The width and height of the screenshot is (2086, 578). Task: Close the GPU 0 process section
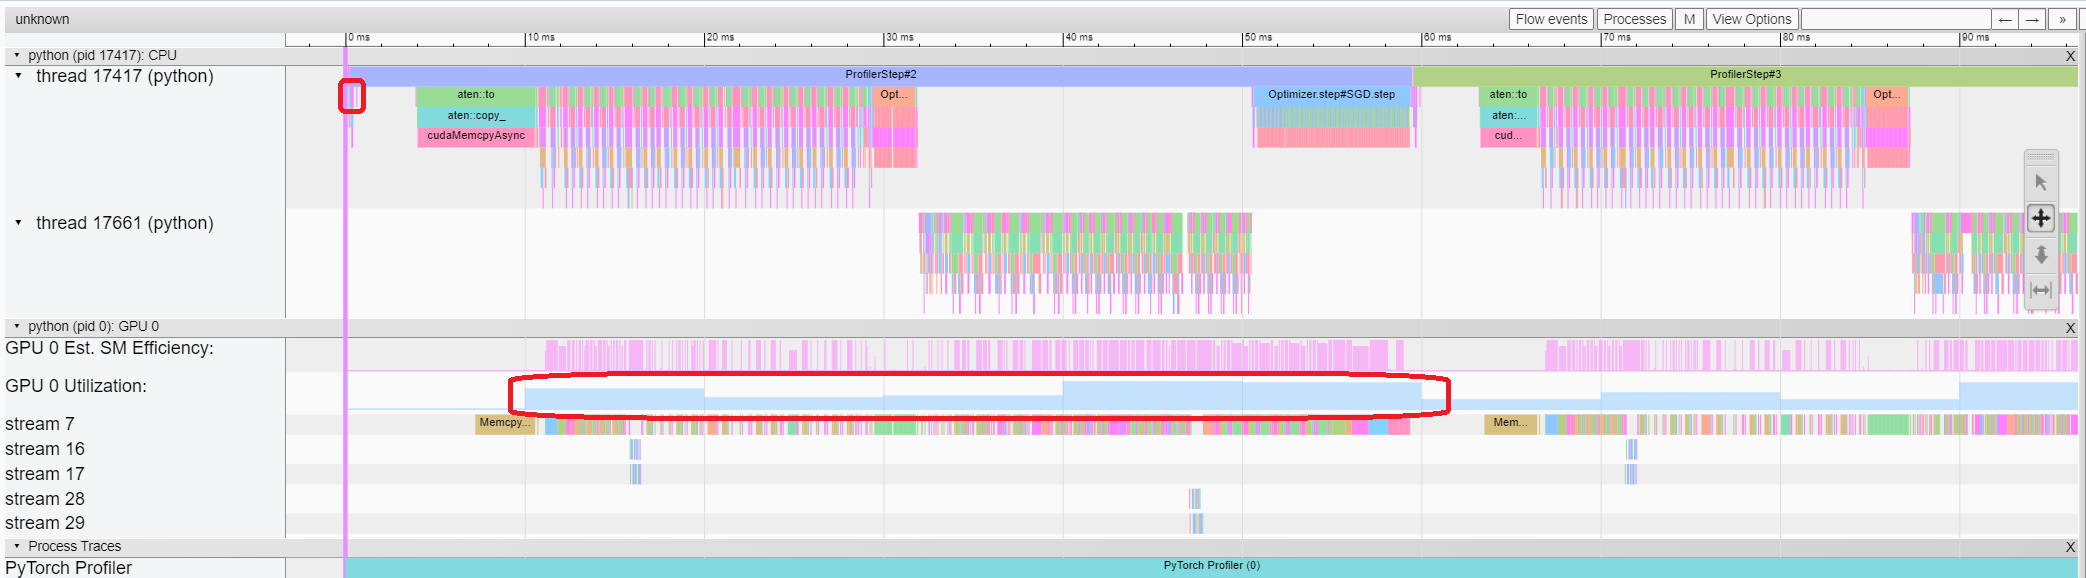pyautogui.click(x=2070, y=327)
